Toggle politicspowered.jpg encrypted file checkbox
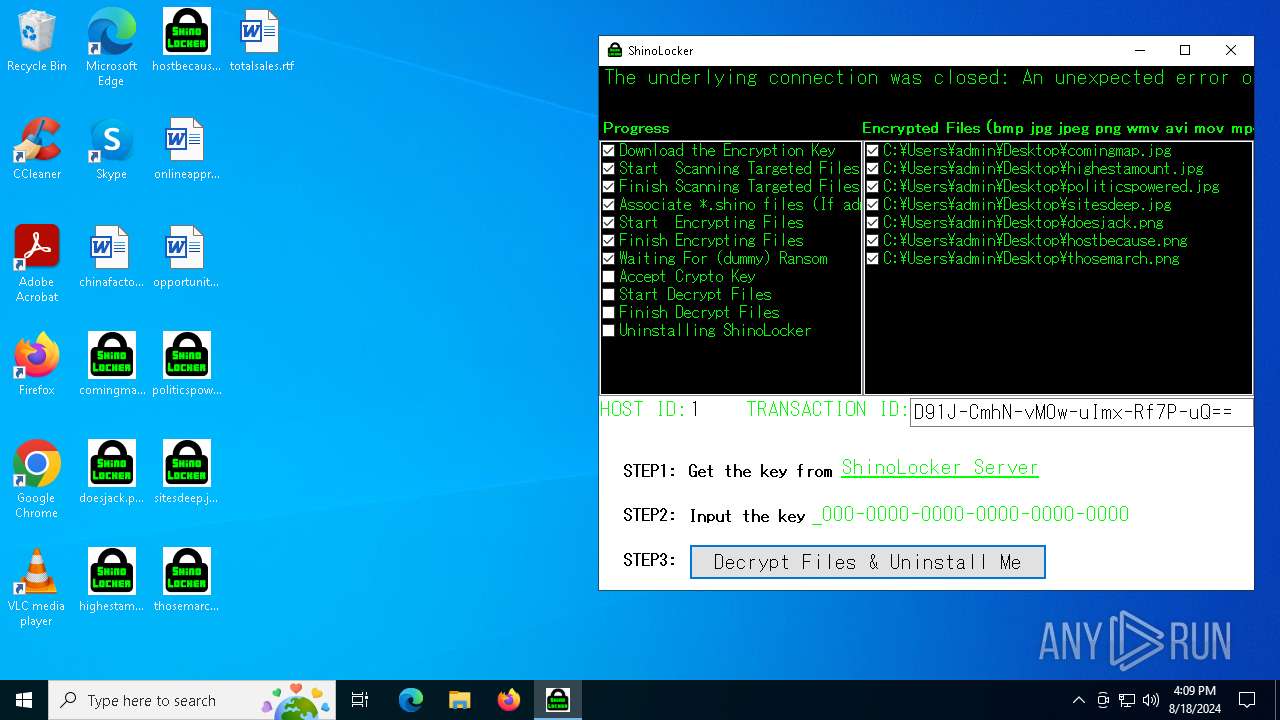 (x=872, y=187)
